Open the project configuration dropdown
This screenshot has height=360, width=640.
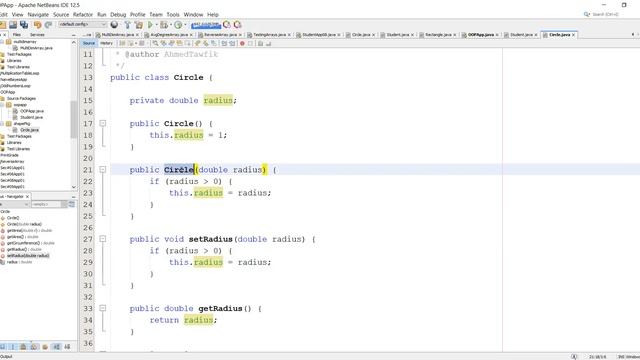pyautogui.click(x=82, y=24)
